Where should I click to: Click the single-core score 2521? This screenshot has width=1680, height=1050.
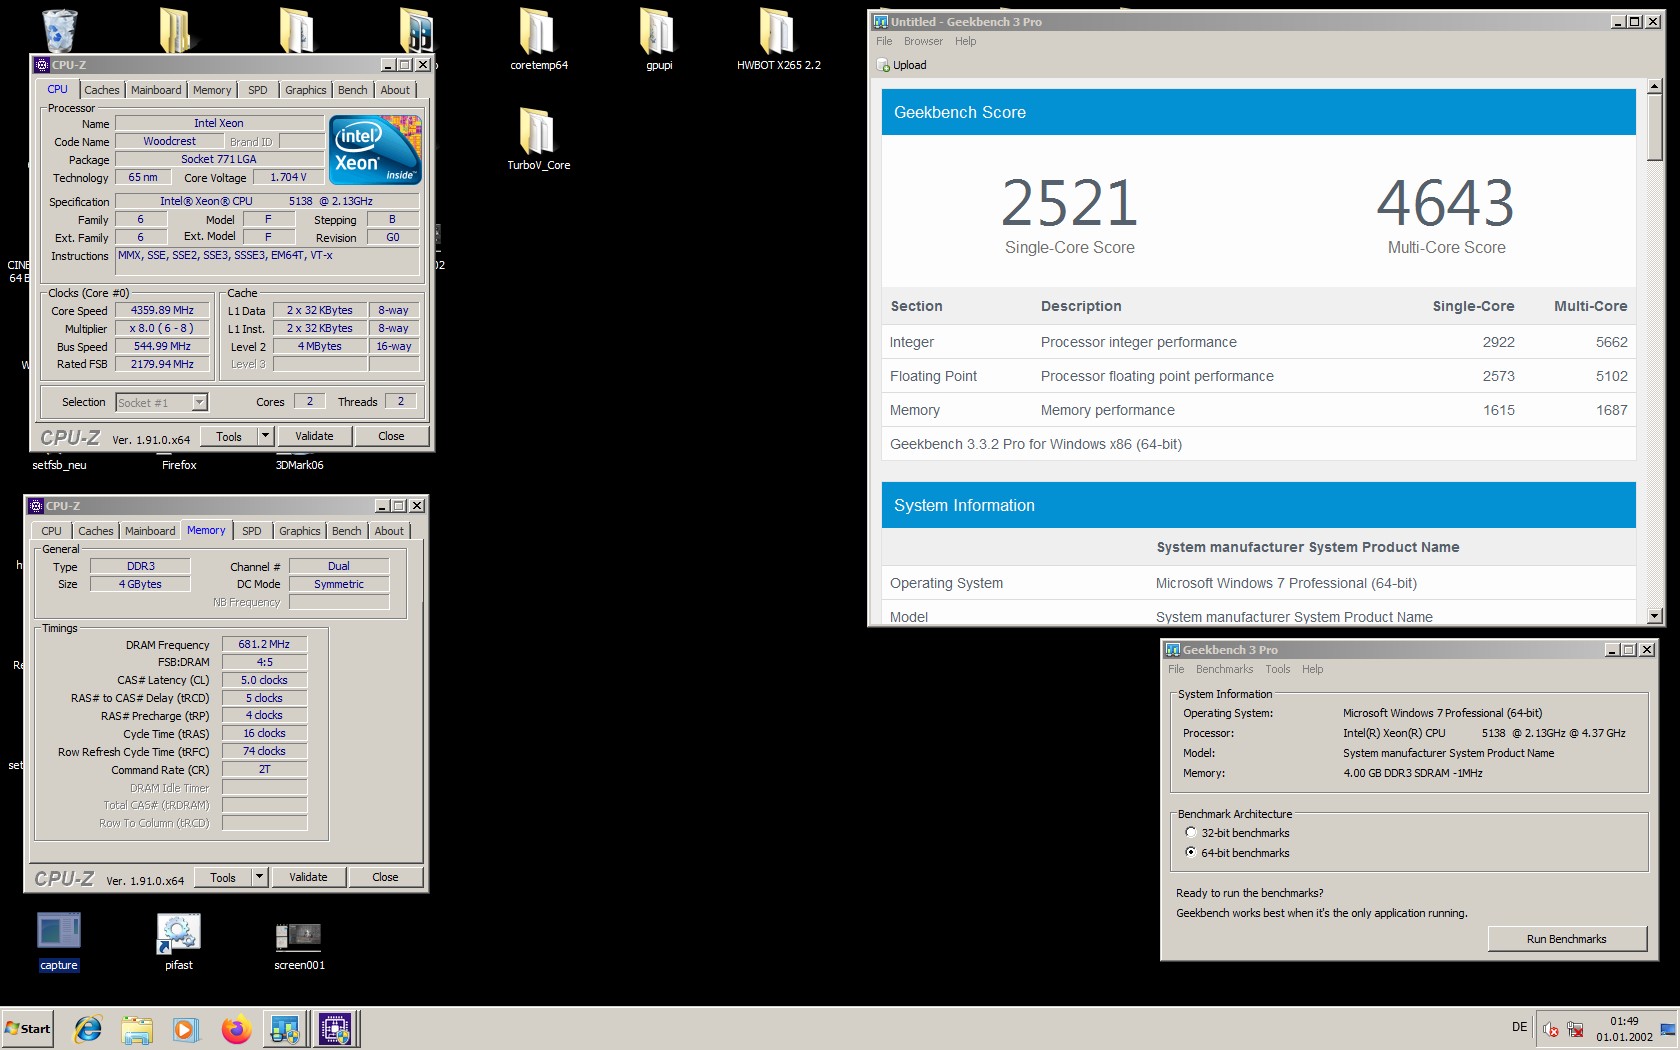pos(1069,203)
